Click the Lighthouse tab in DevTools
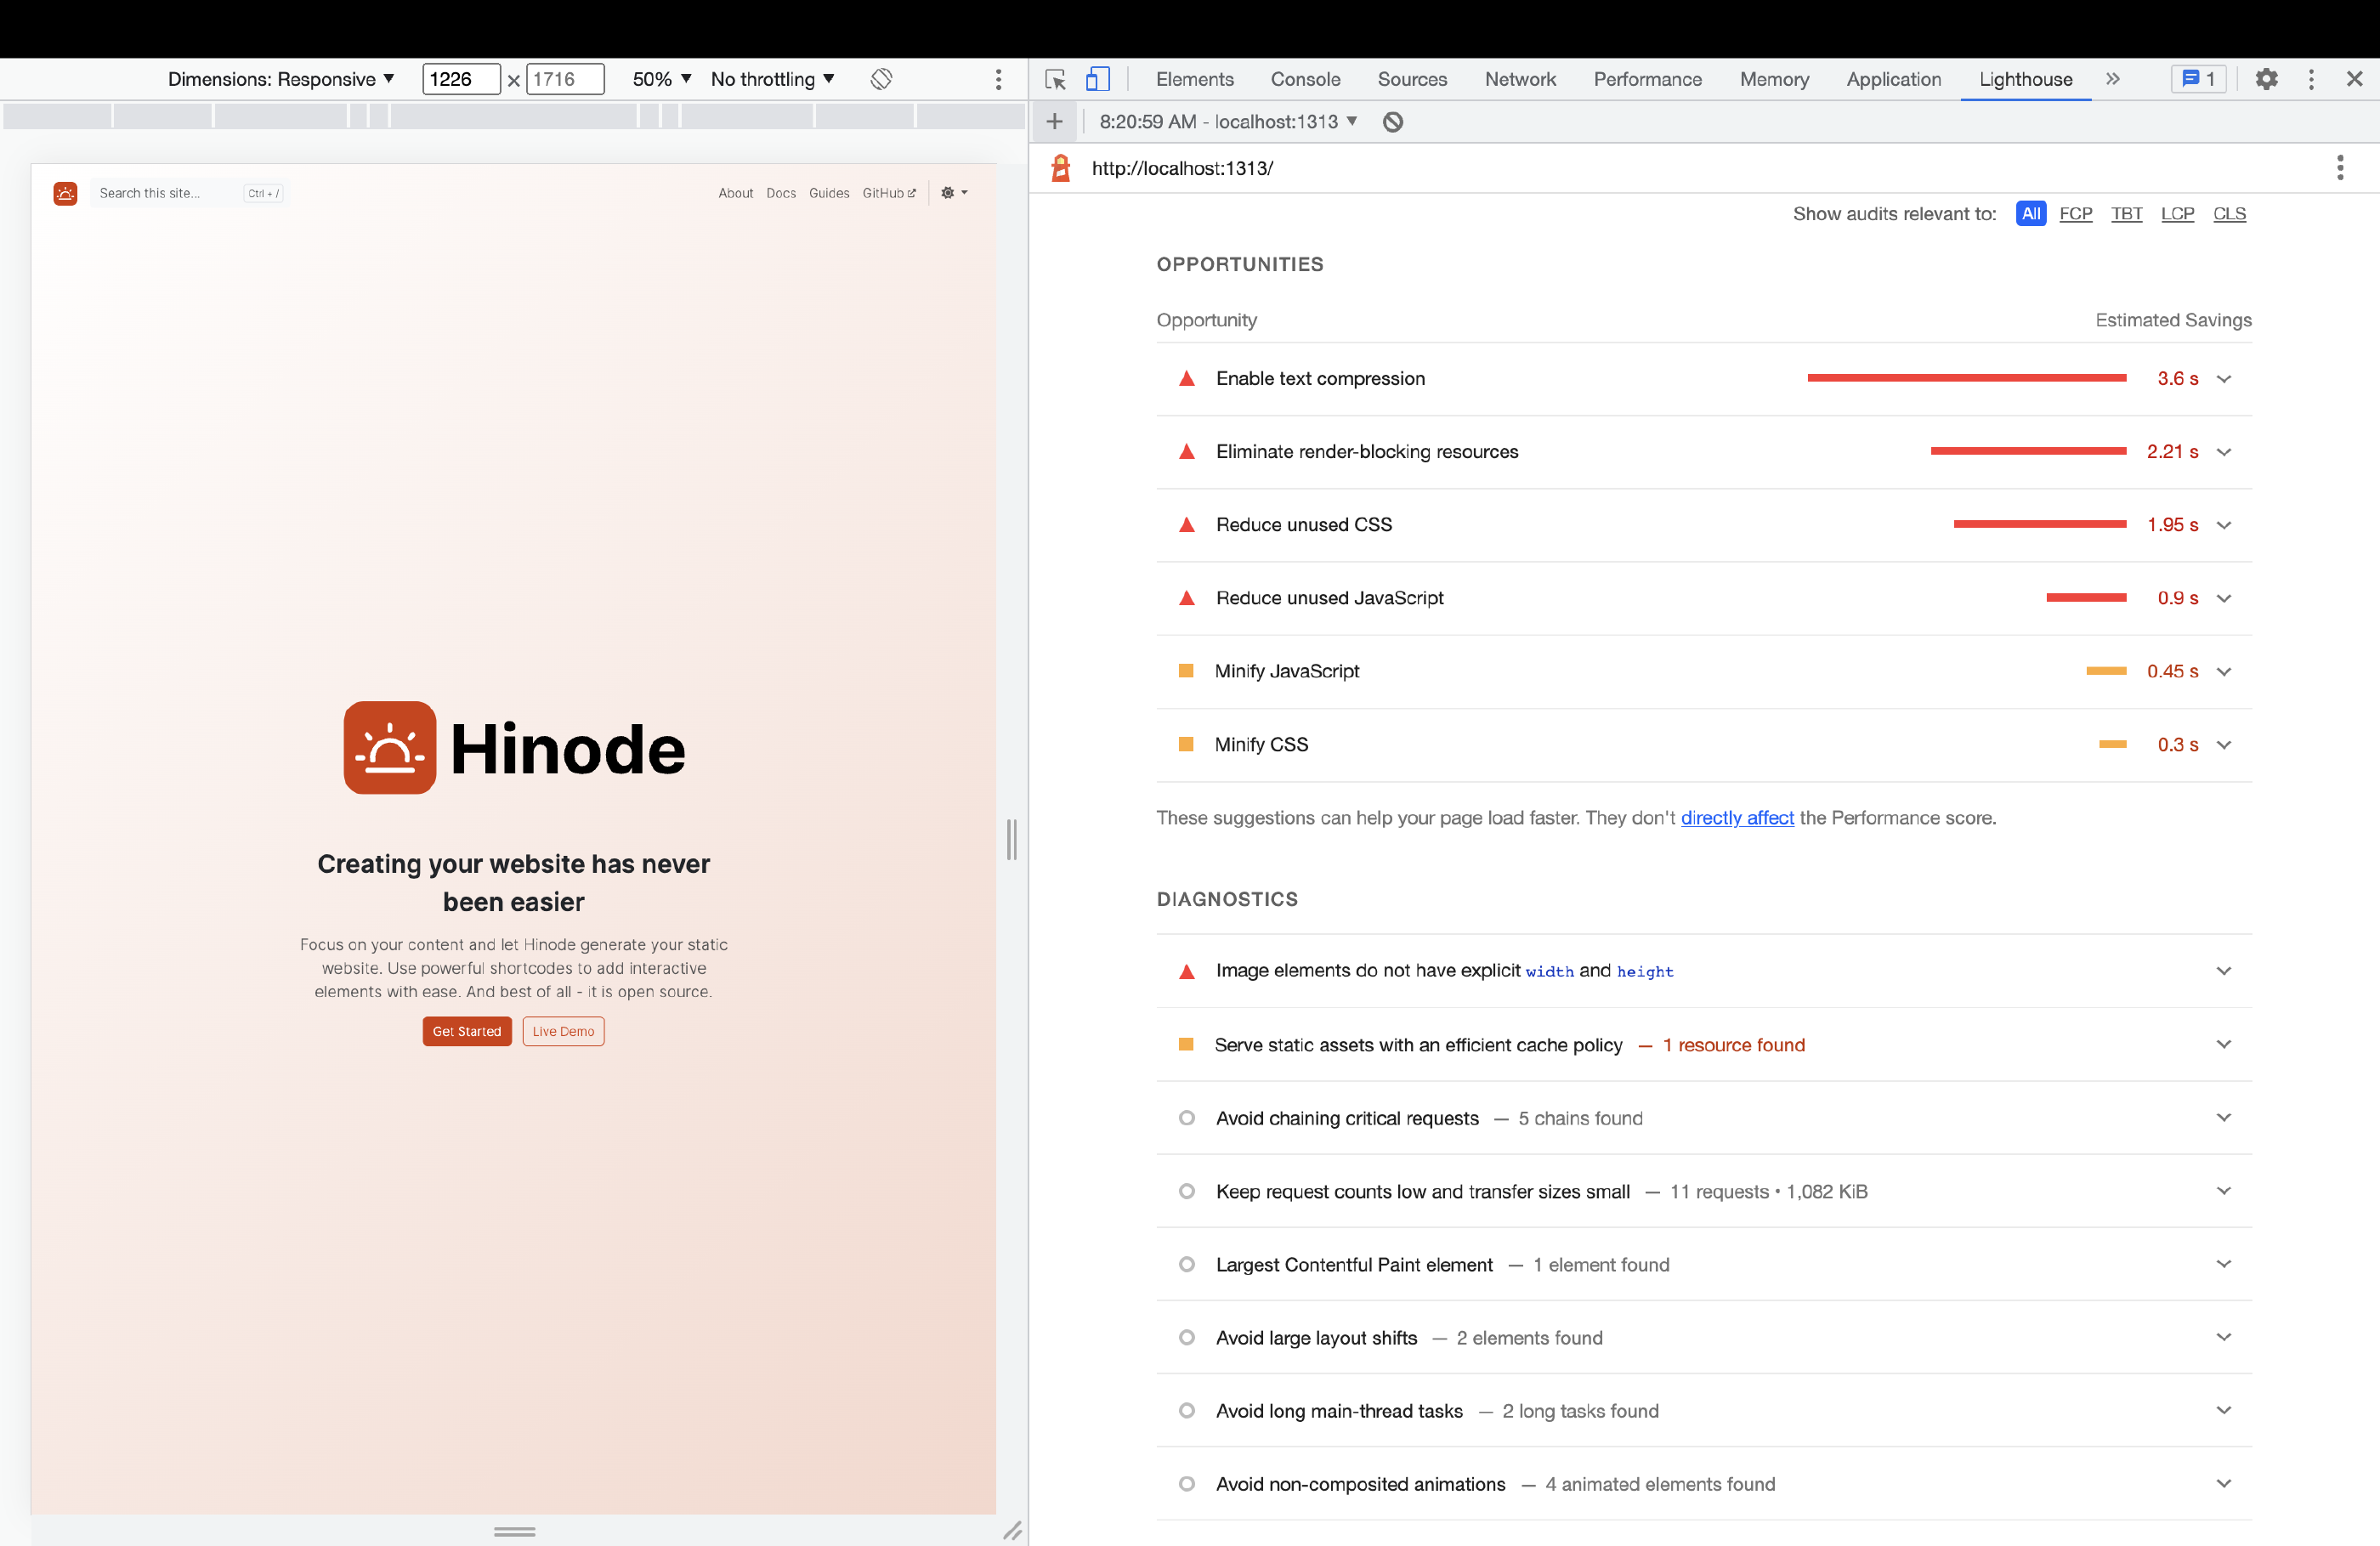The width and height of the screenshot is (2380, 1546). (x=2025, y=78)
